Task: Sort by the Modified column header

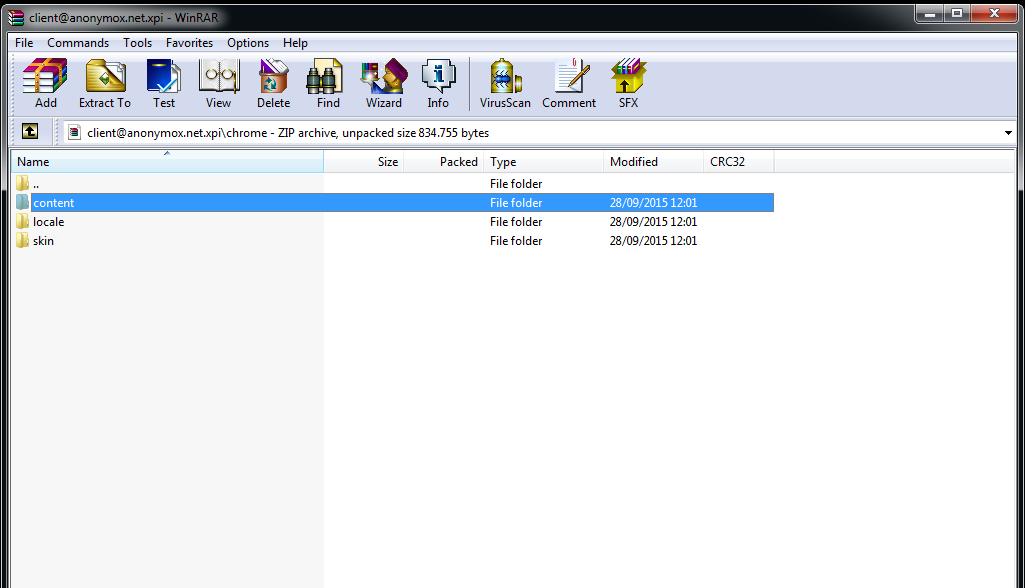Action: point(654,162)
